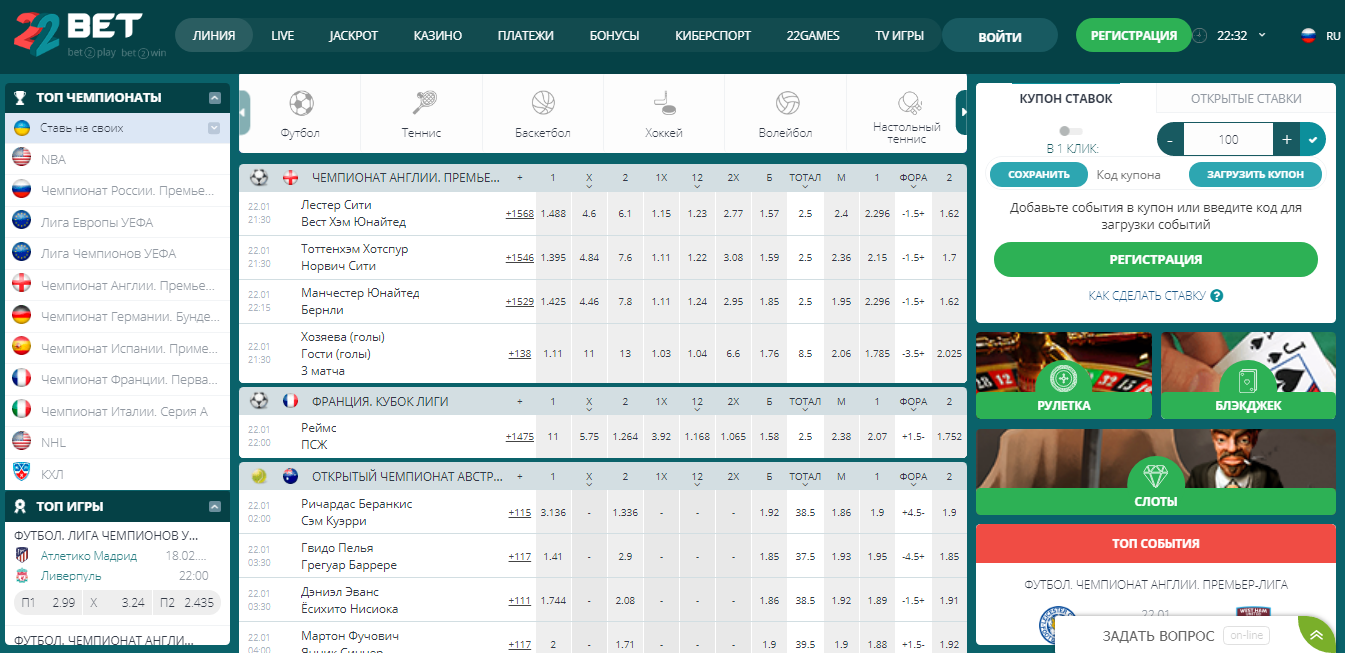Click the Russian flag language icon
Screen dimensions: 1345x653
(x=1308, y=35)
